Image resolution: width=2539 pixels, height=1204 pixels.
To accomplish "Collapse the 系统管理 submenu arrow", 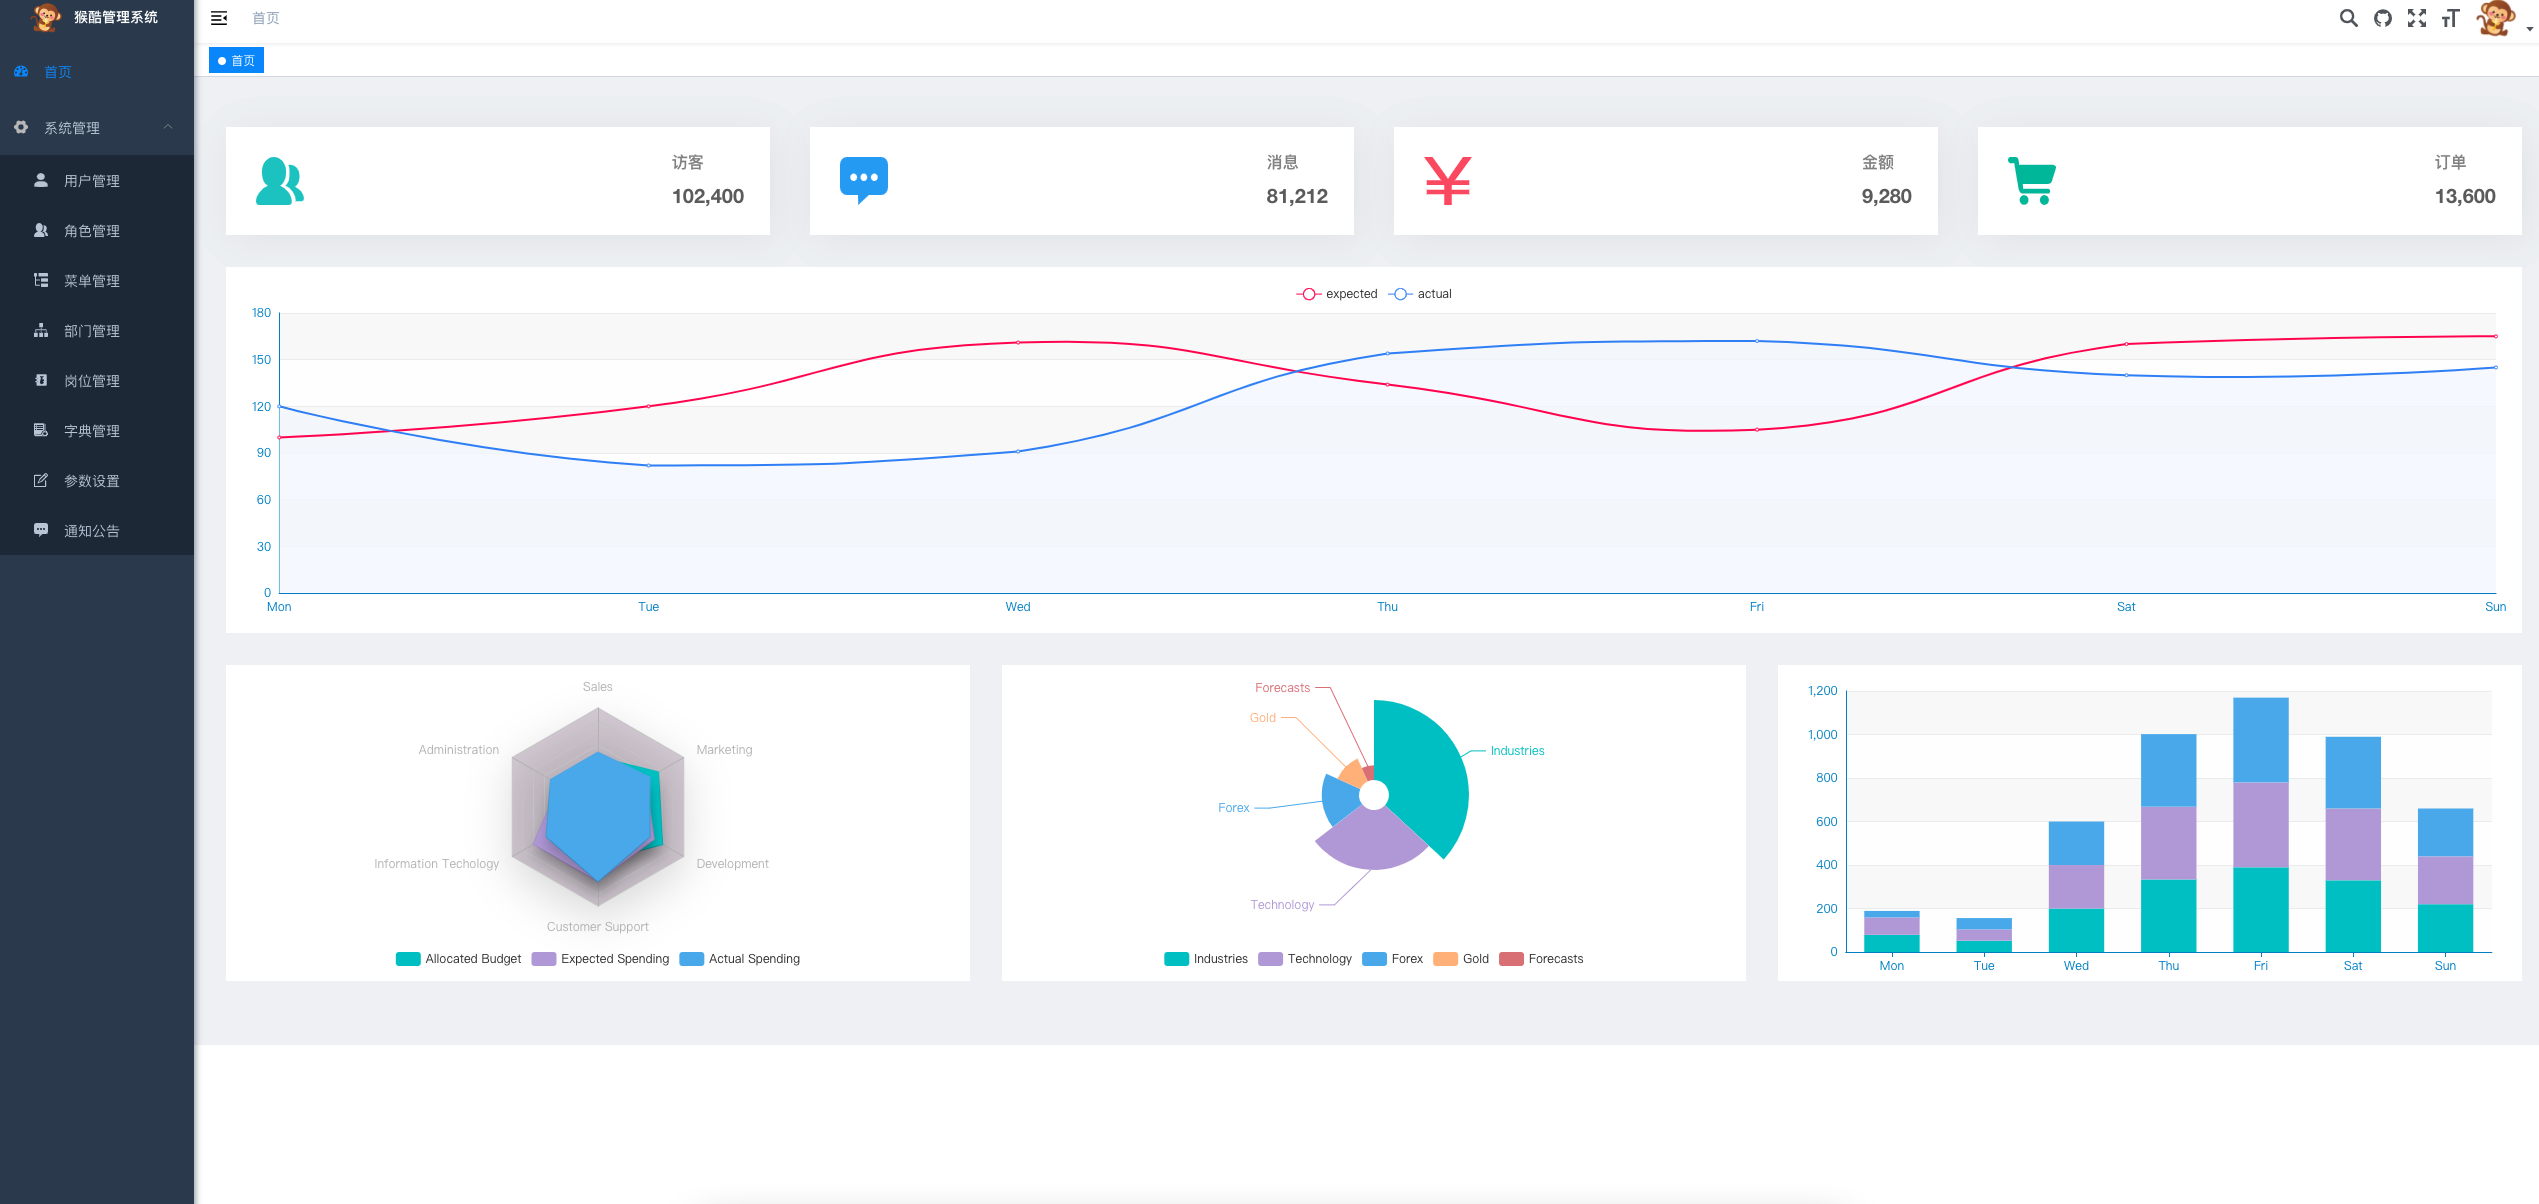I will coord(168,127).
